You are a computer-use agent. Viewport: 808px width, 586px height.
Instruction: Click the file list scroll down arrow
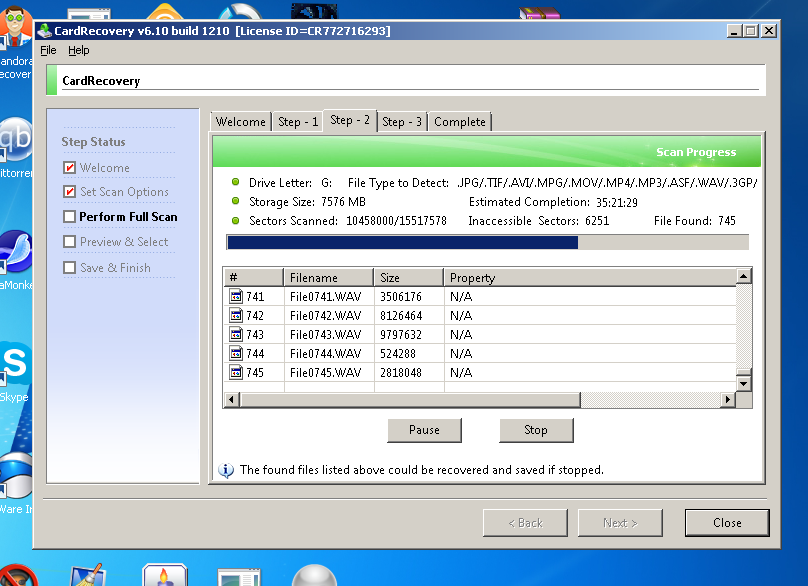click(x=744, y=383)
